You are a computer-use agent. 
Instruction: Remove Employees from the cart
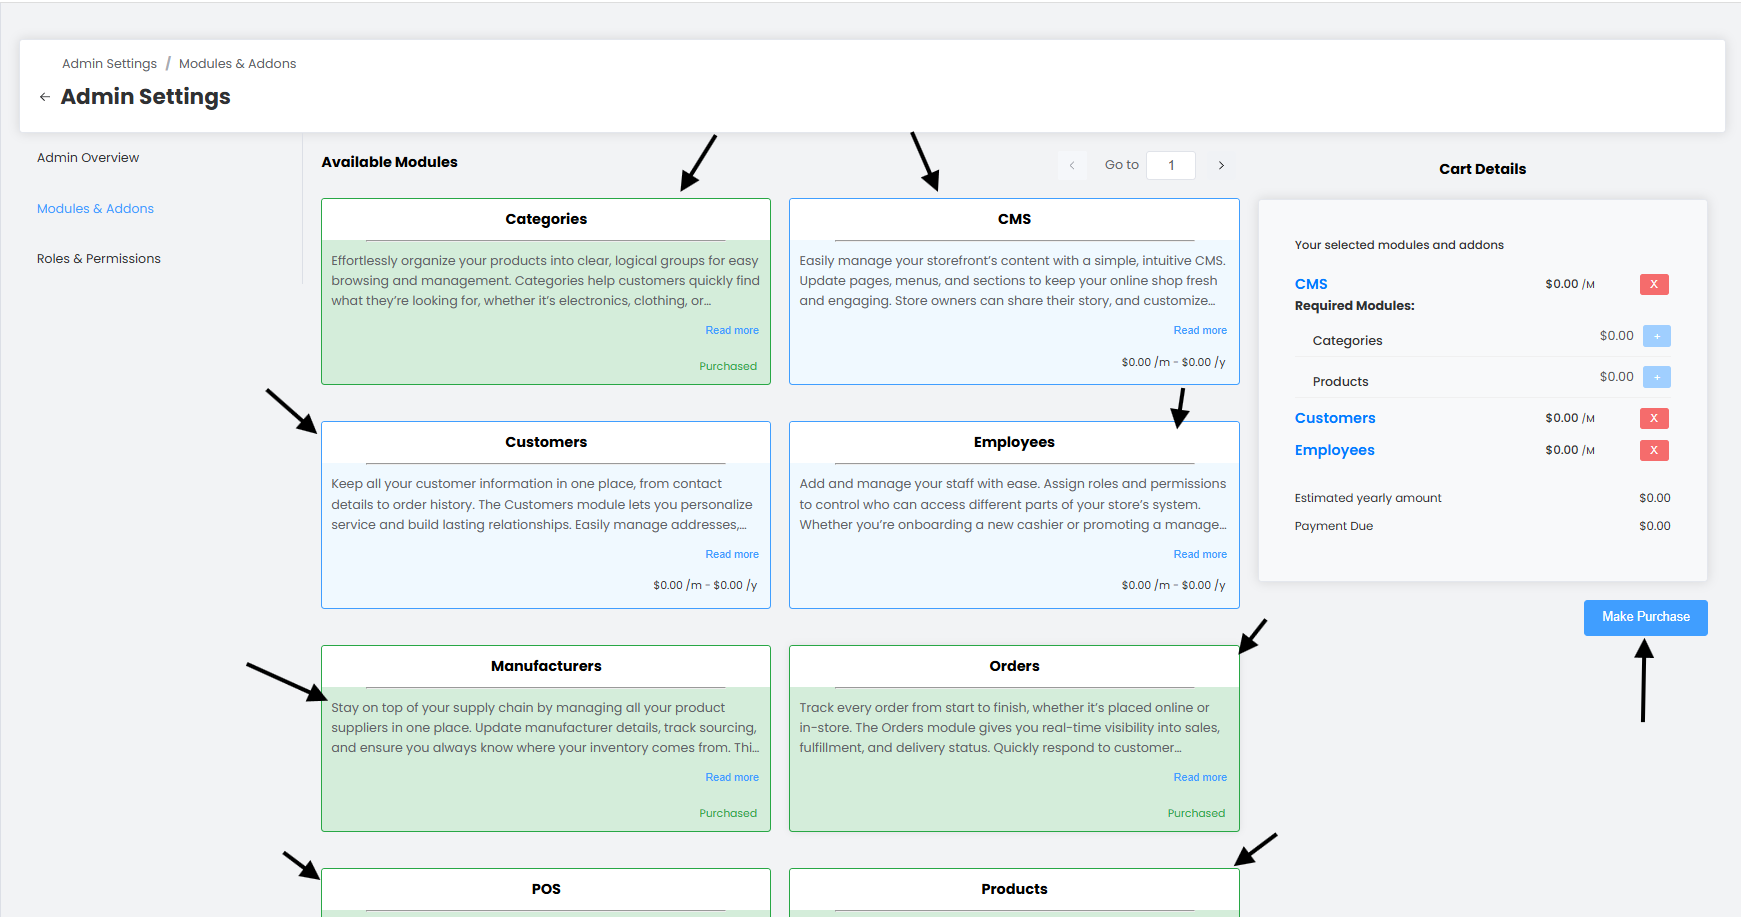click(1653, 450)
